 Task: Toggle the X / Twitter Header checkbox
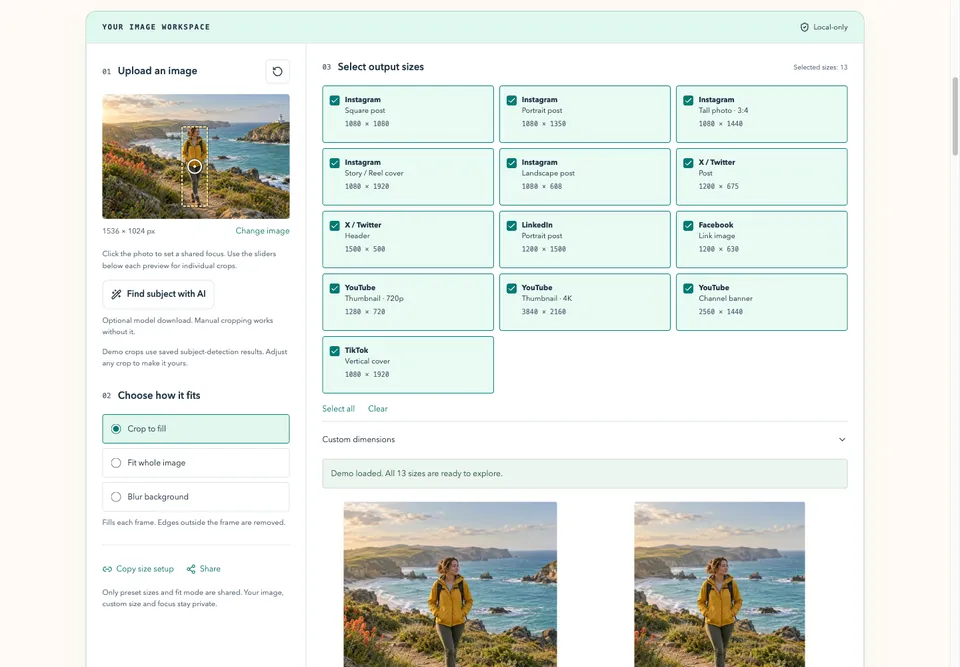334,225
